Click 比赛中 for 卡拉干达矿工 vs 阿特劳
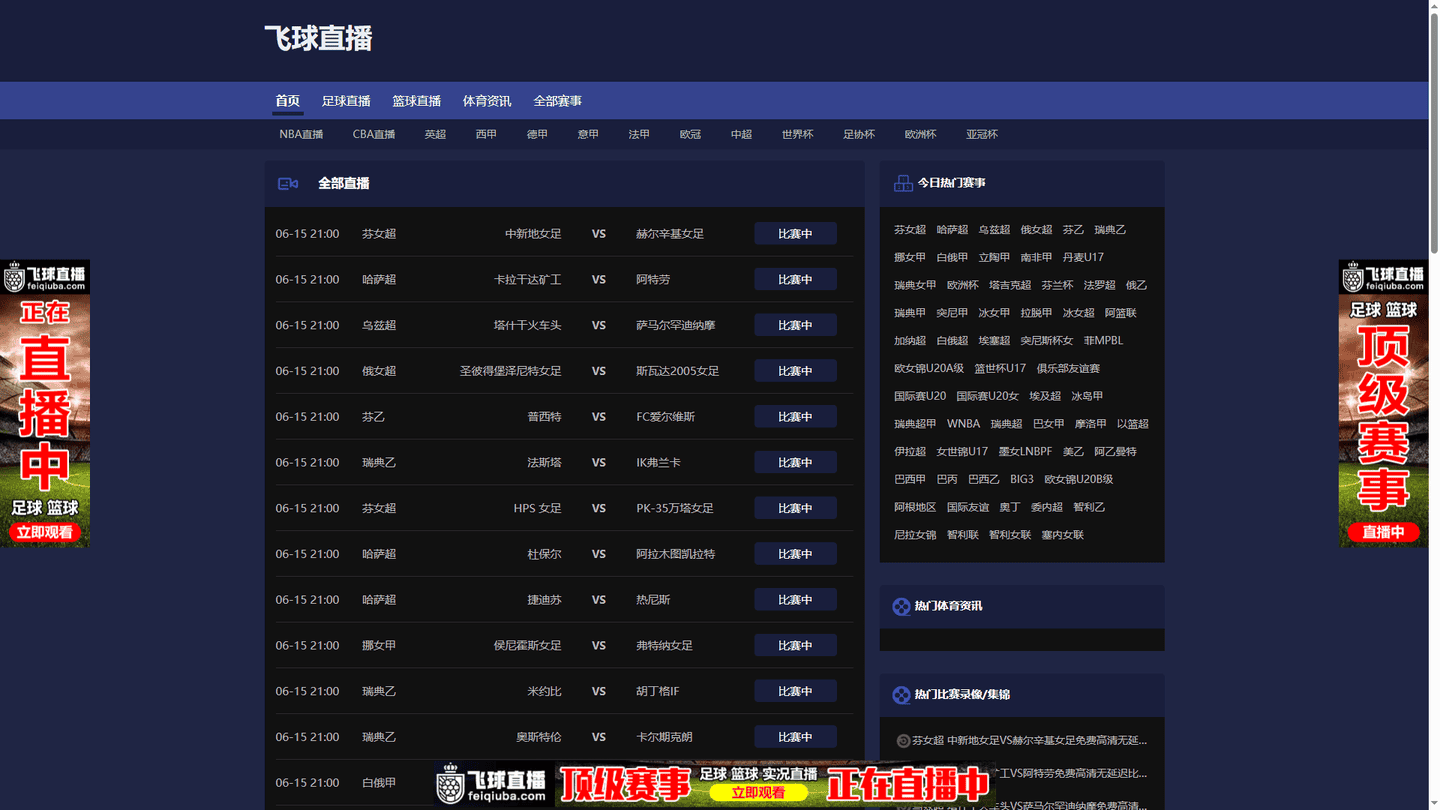Screen dimensions: 1440x810 795,280
